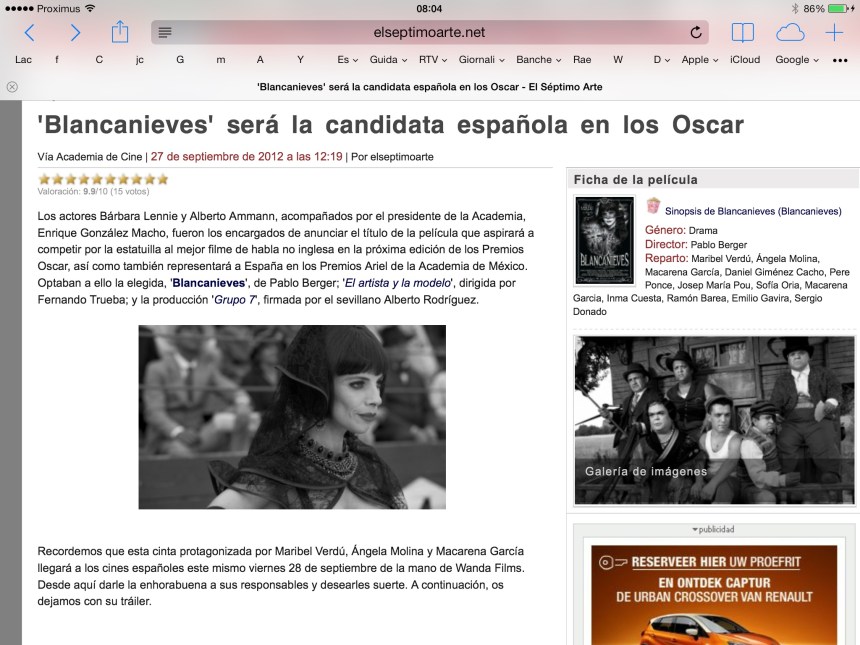Expand the Giornali favorites folder
Image resolution: width=860 pixels, height=645 pixels.
[x=481, y=60]
